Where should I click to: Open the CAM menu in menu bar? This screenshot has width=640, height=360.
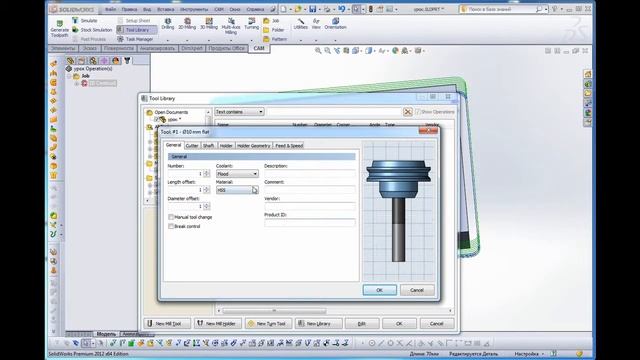click(x=219, y=9)
